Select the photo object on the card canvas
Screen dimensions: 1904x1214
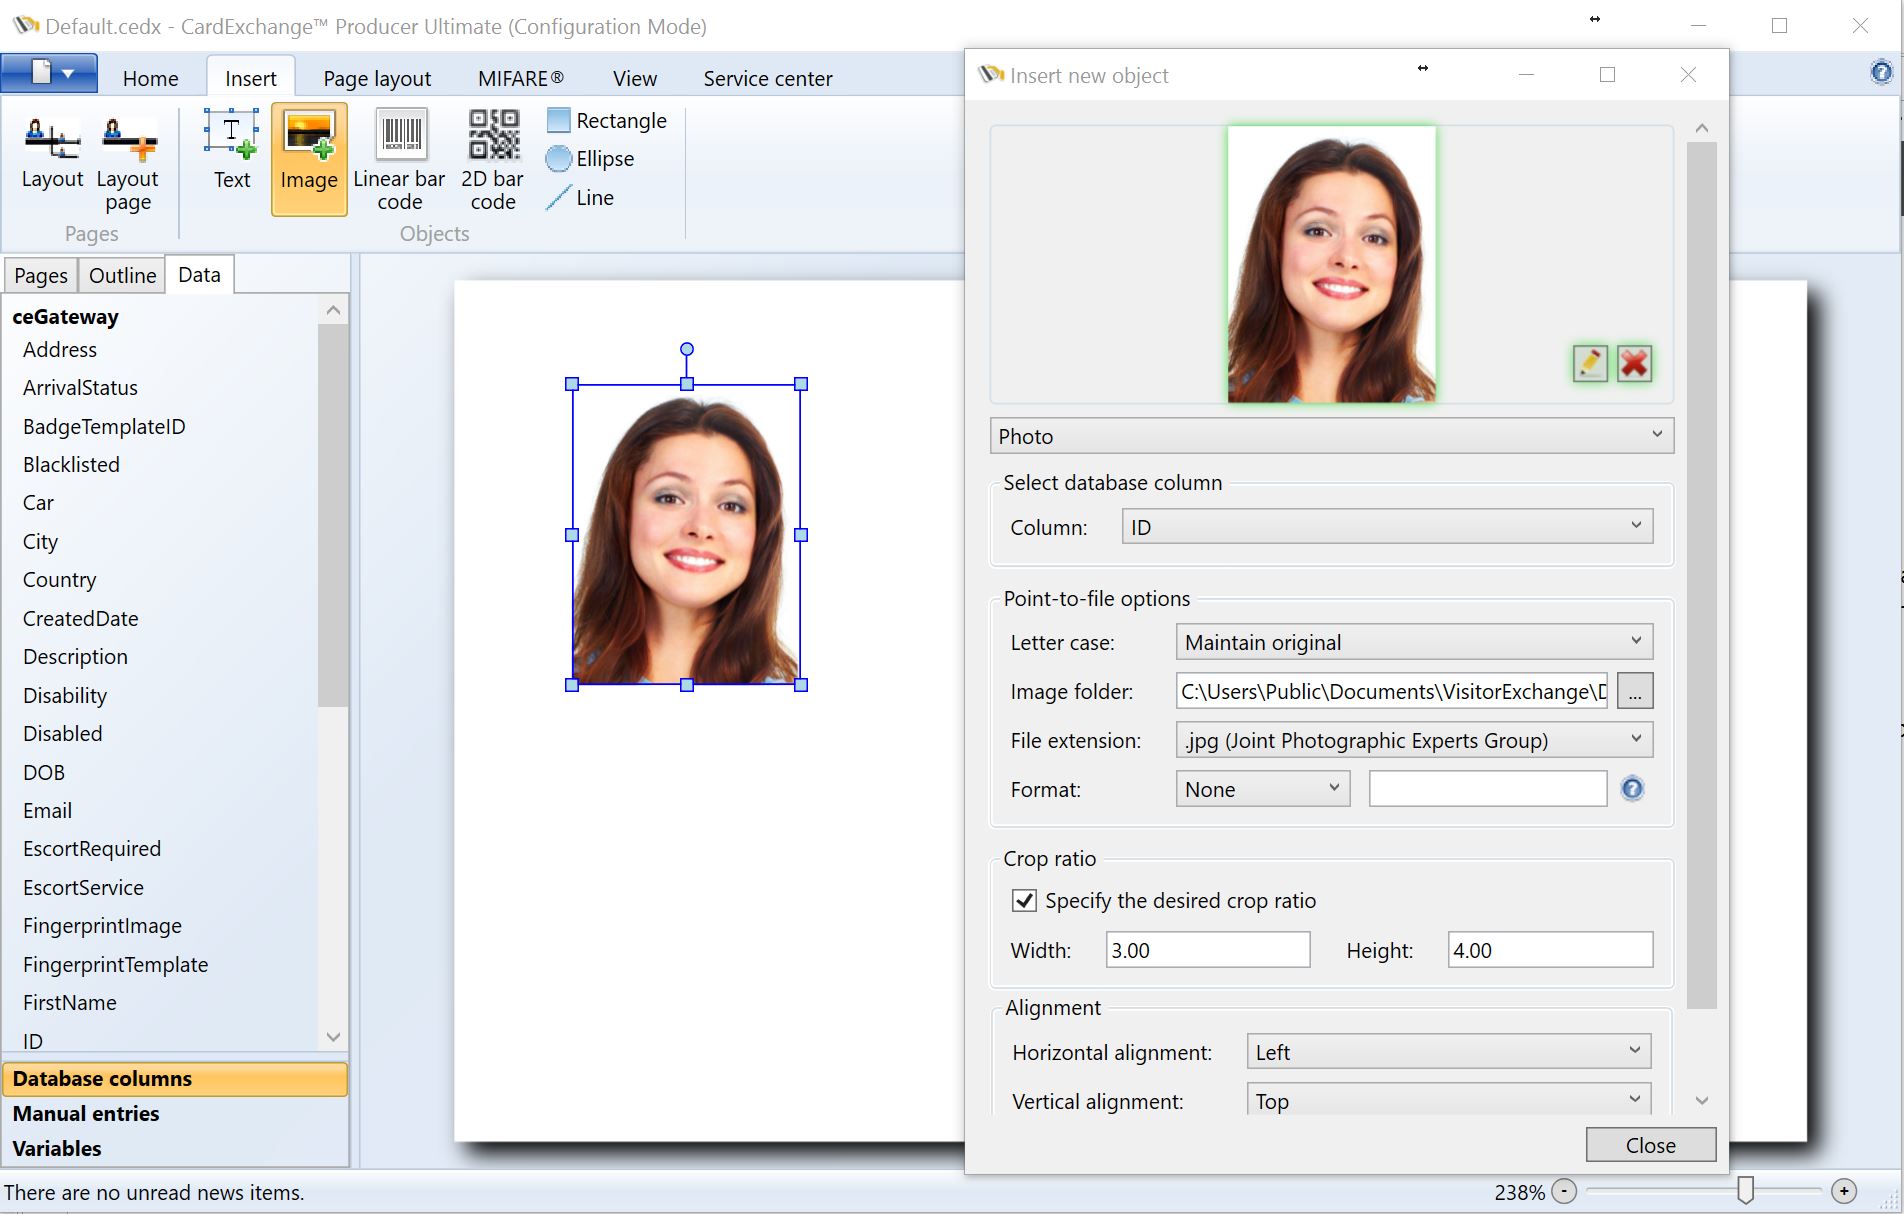point(686,534)
